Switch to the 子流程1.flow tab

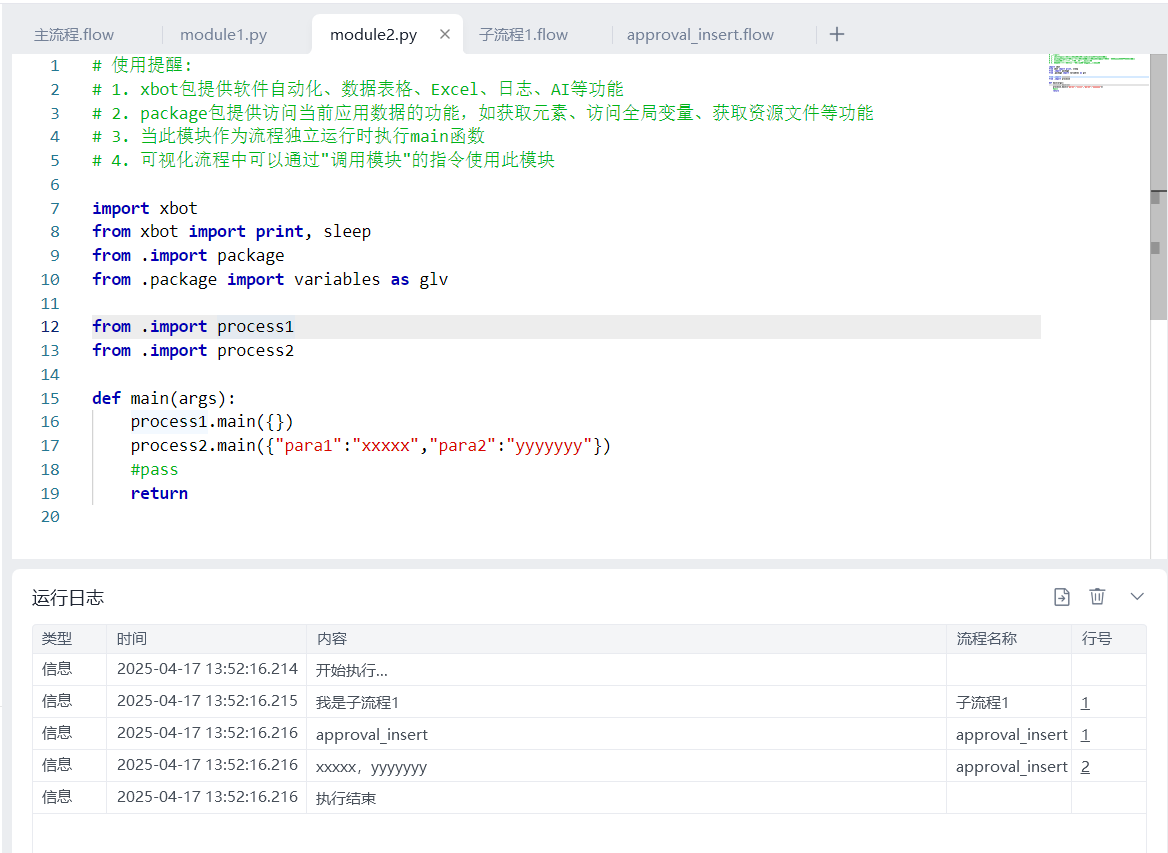point(523,35)
